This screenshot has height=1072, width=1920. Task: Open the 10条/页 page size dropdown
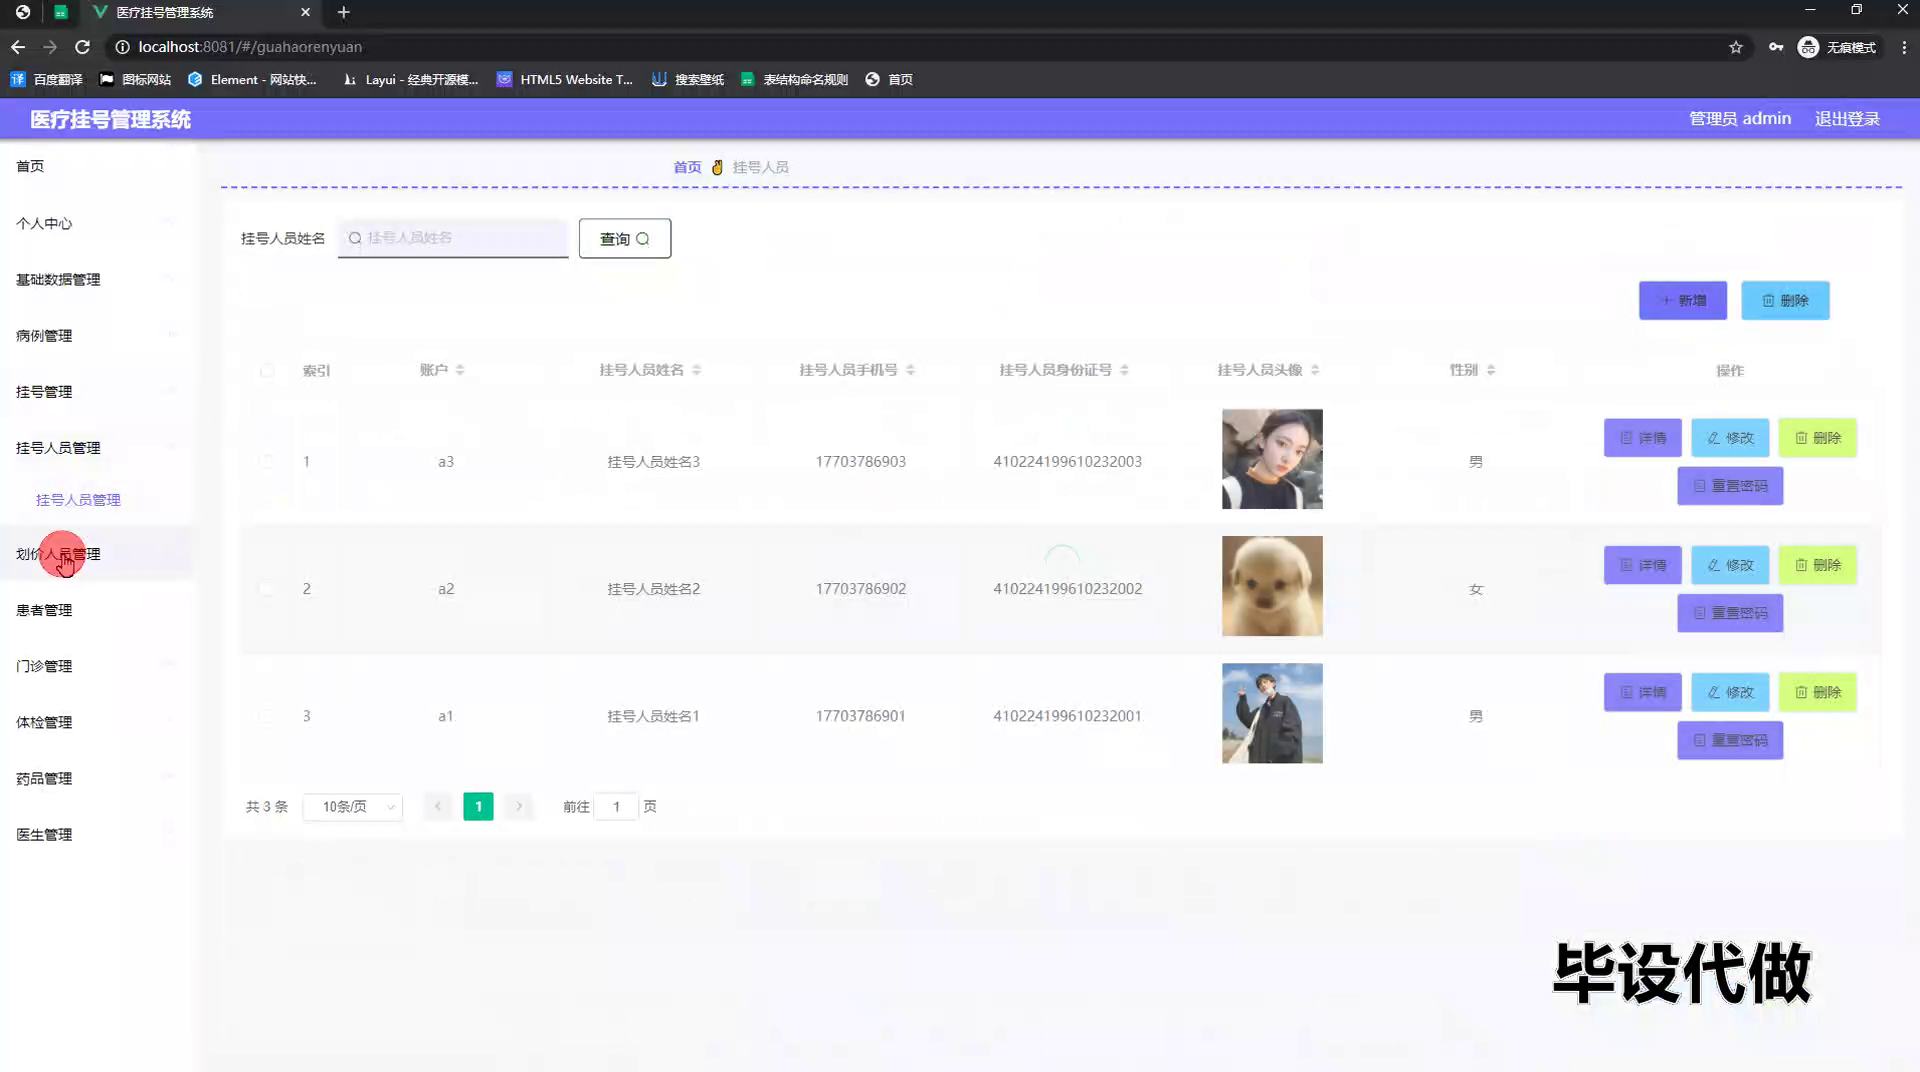pos(353,807)
